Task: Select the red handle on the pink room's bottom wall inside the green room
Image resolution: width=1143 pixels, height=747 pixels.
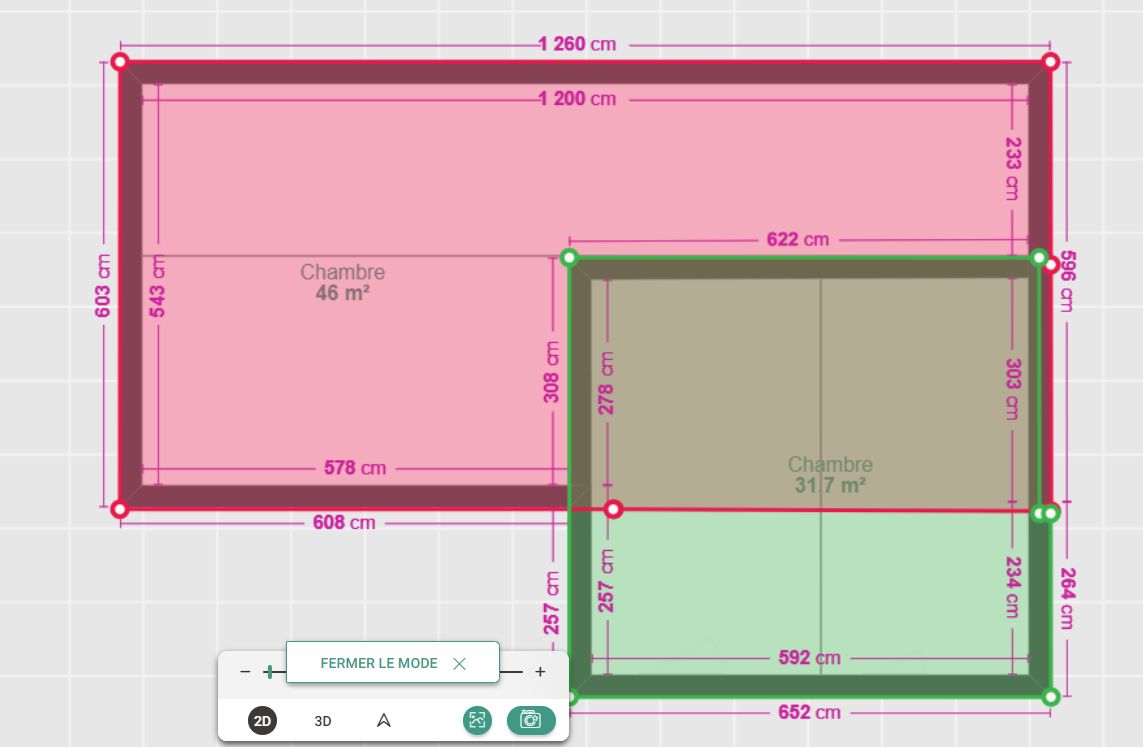Action: pyautogui.click(x=614, y=509)
